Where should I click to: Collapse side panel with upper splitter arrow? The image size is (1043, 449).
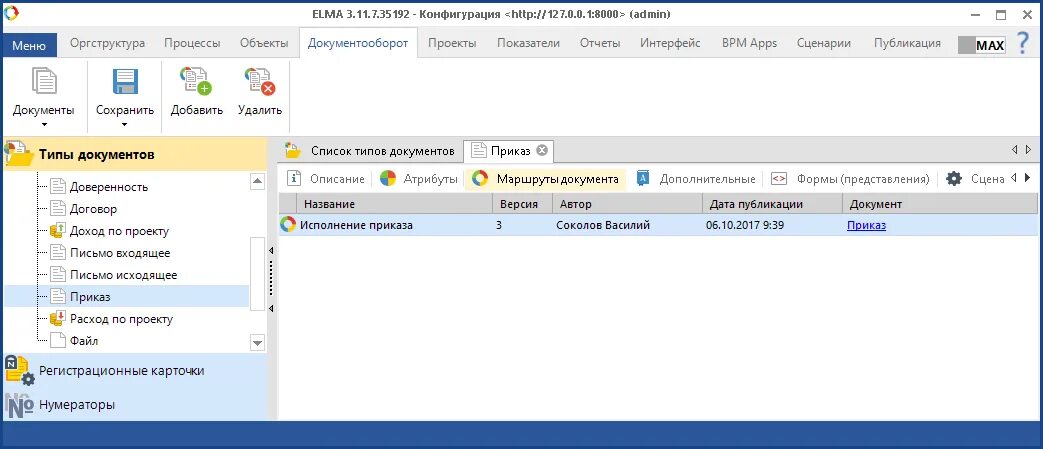pos(271,251)
